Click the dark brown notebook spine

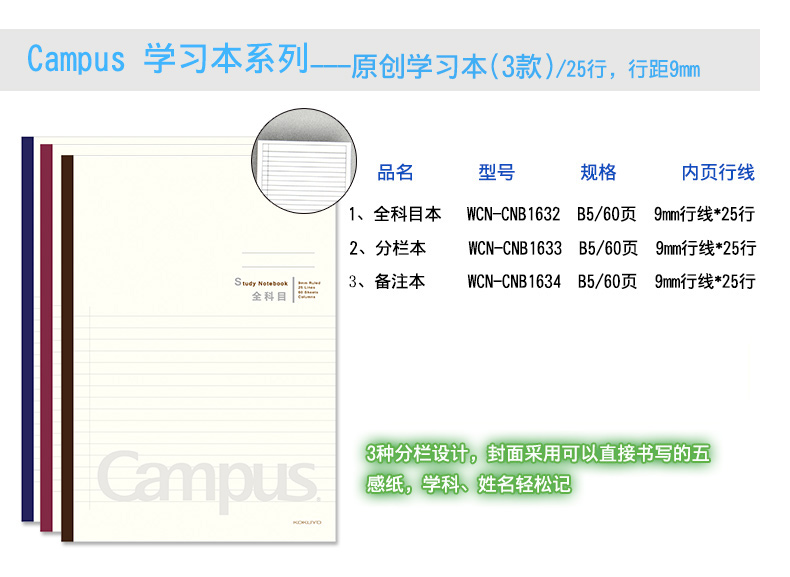67,349
